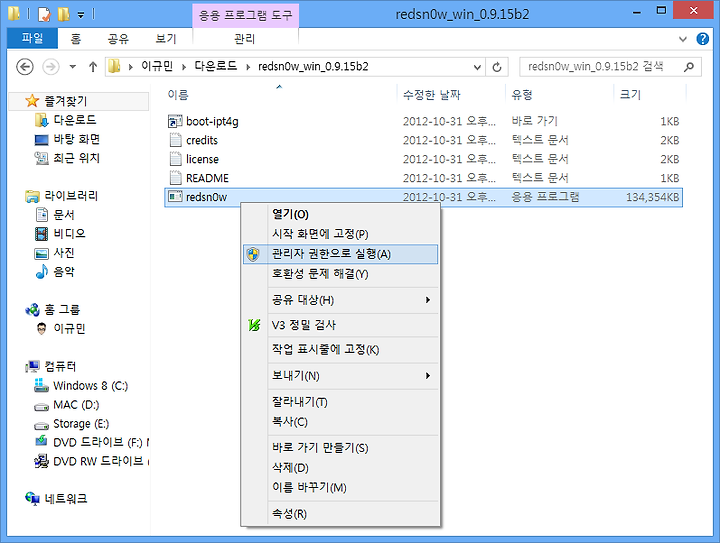
Task: Click the Network icon in sidebar
Action: pos(32,498)
